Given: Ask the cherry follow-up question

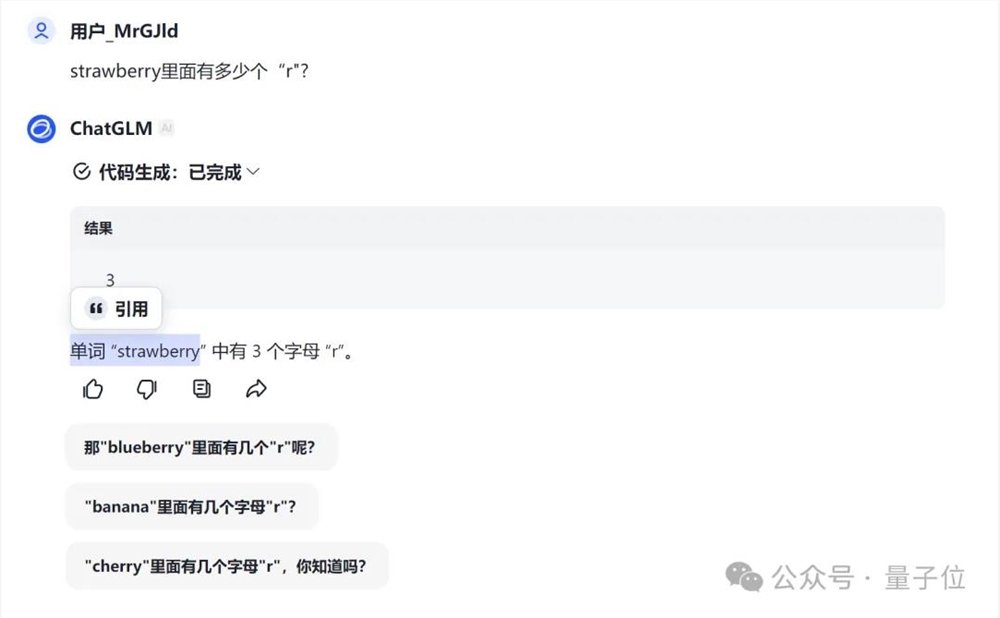Looking at the screenshot, I should (x=226, y=565).
